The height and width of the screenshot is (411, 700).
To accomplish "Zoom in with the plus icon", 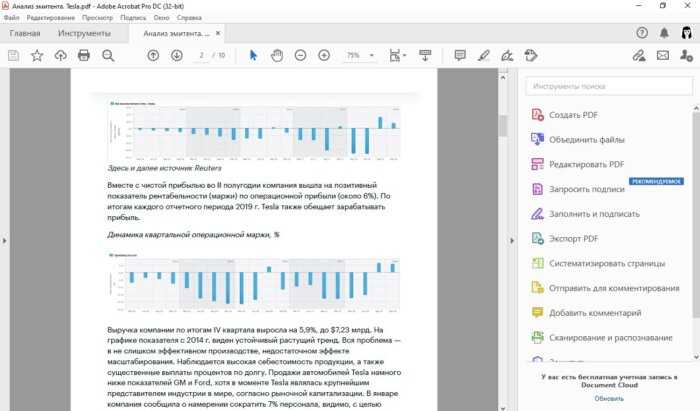I will click(x=324, y=55).
